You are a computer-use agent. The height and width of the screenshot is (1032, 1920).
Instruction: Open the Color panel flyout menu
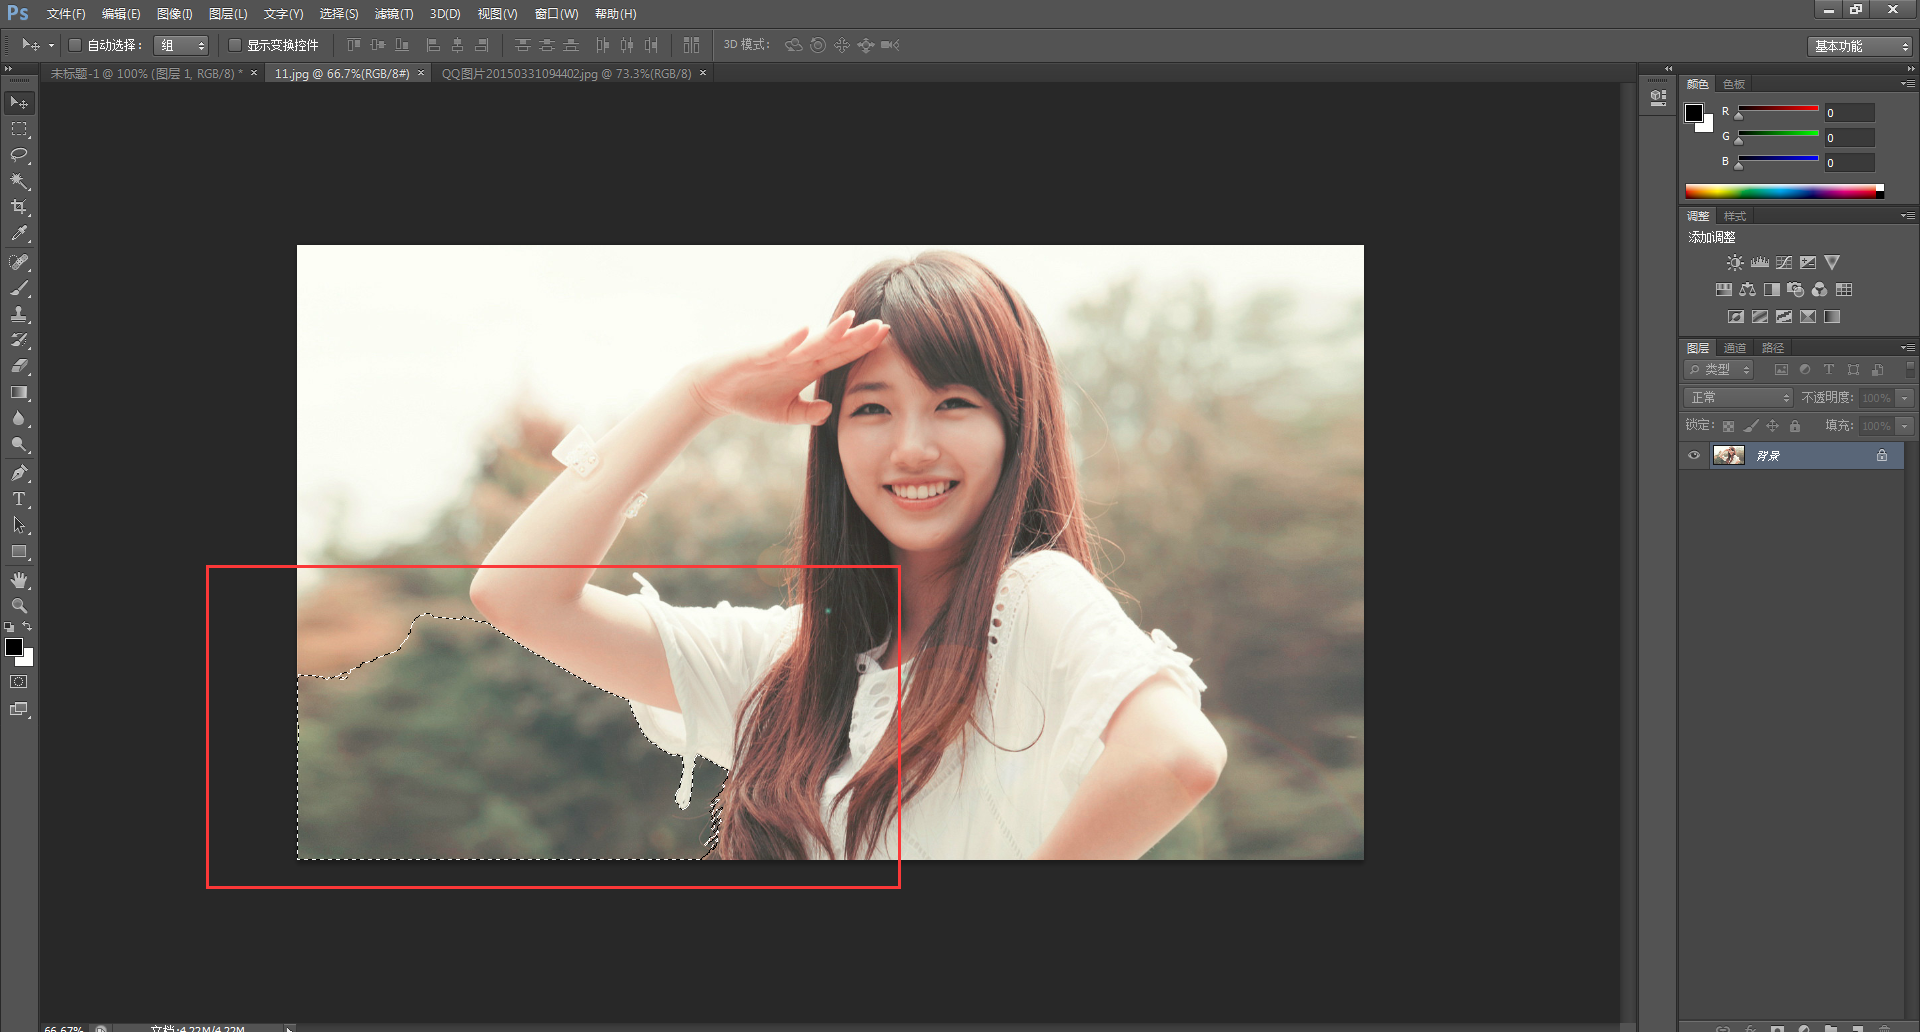tap(1907, 84)
